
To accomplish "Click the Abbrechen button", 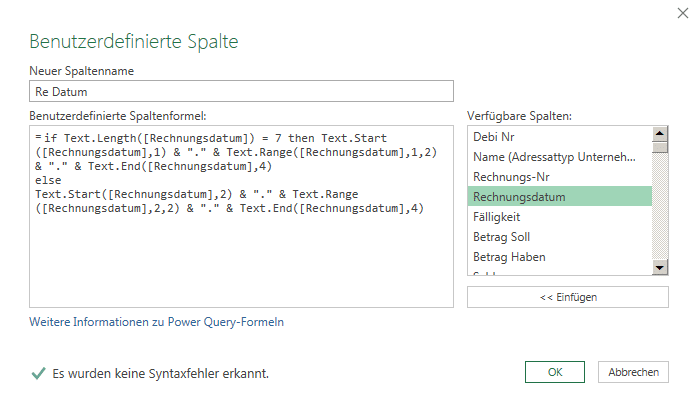I will click(x=633, y=372).
